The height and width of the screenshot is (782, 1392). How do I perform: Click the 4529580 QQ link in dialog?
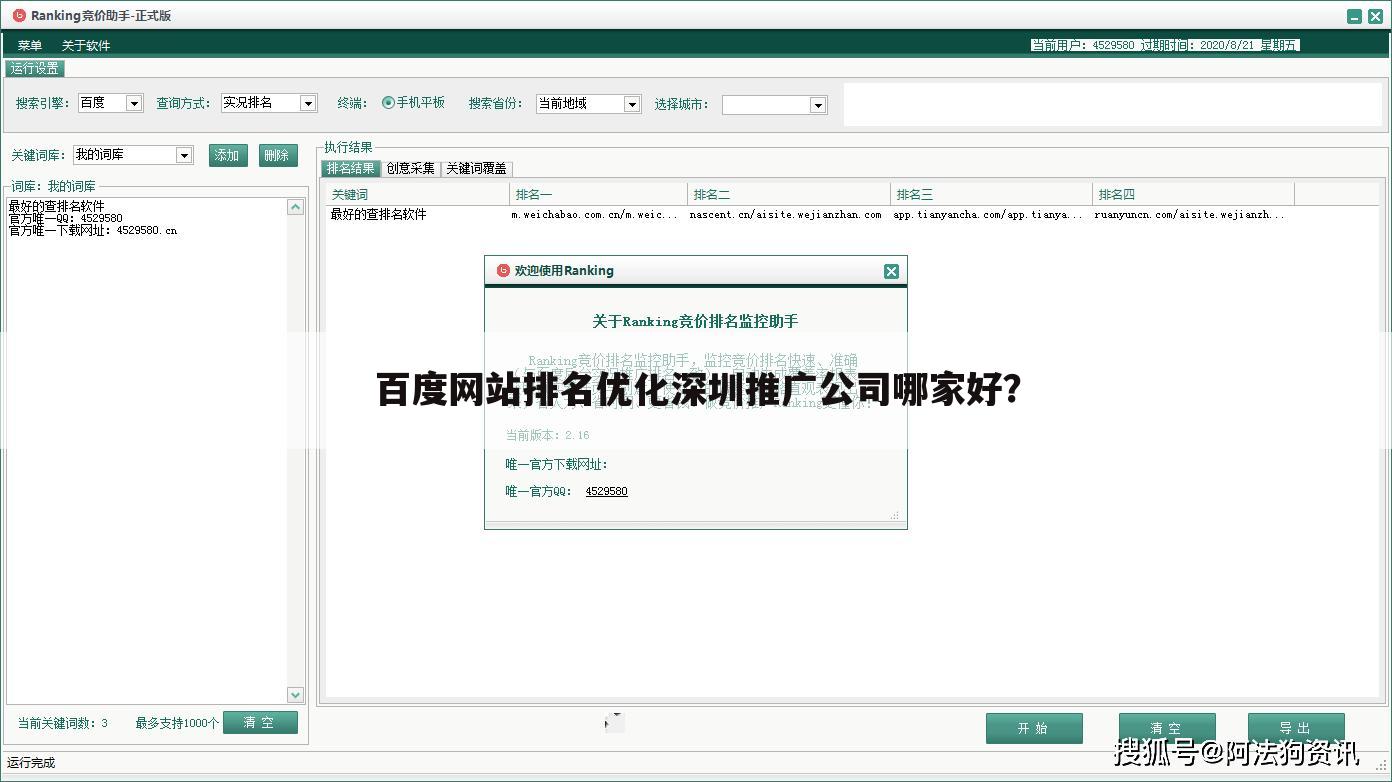click(606, 491)
